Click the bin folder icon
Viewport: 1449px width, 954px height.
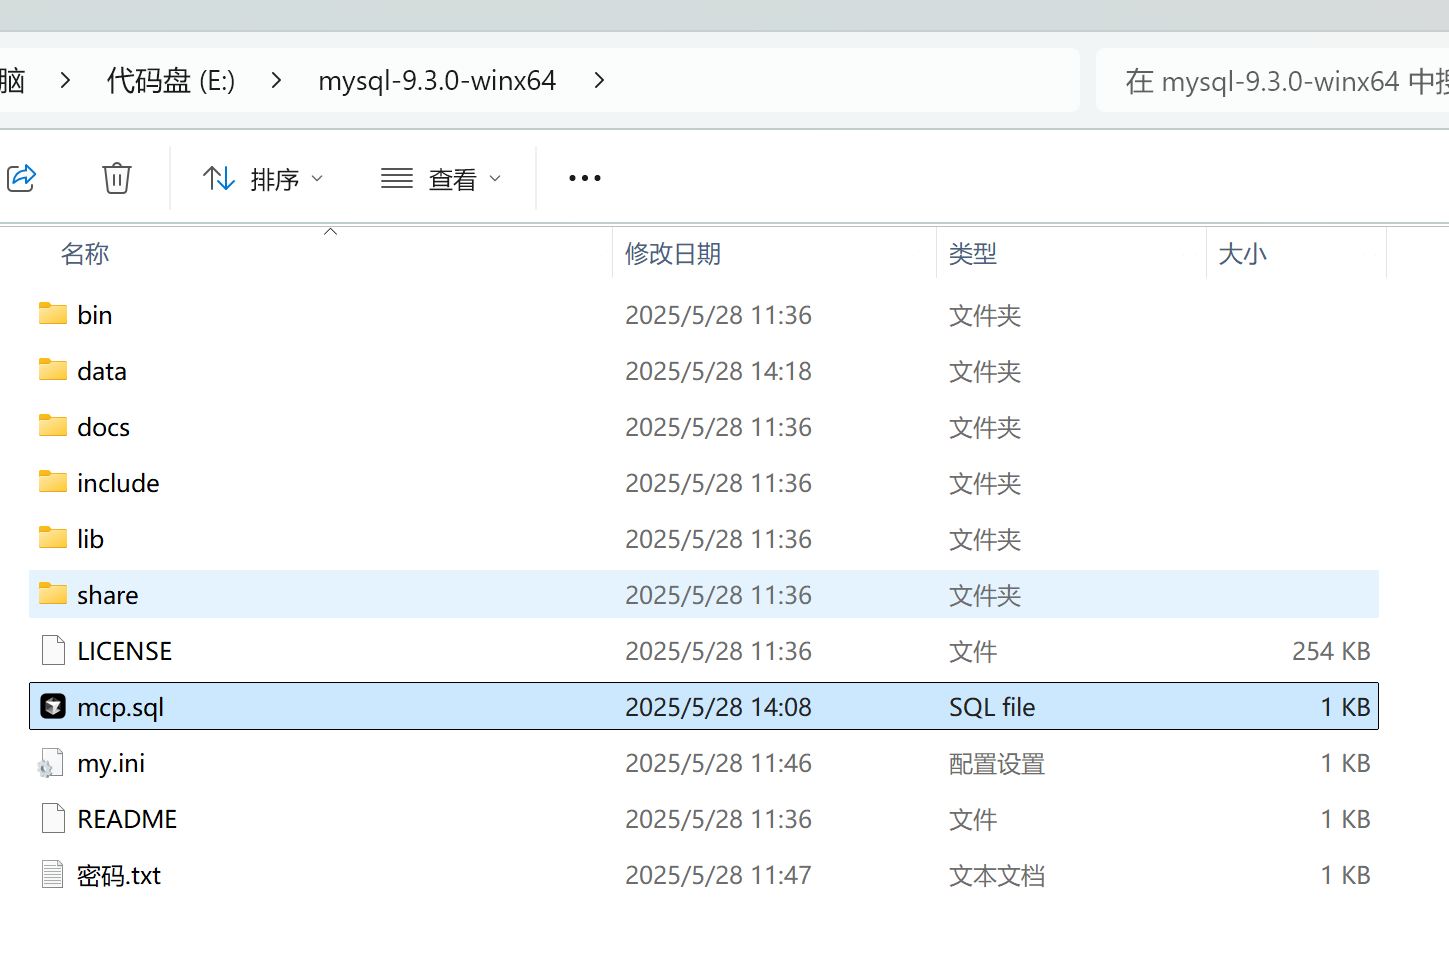click(x=53, y=314)
